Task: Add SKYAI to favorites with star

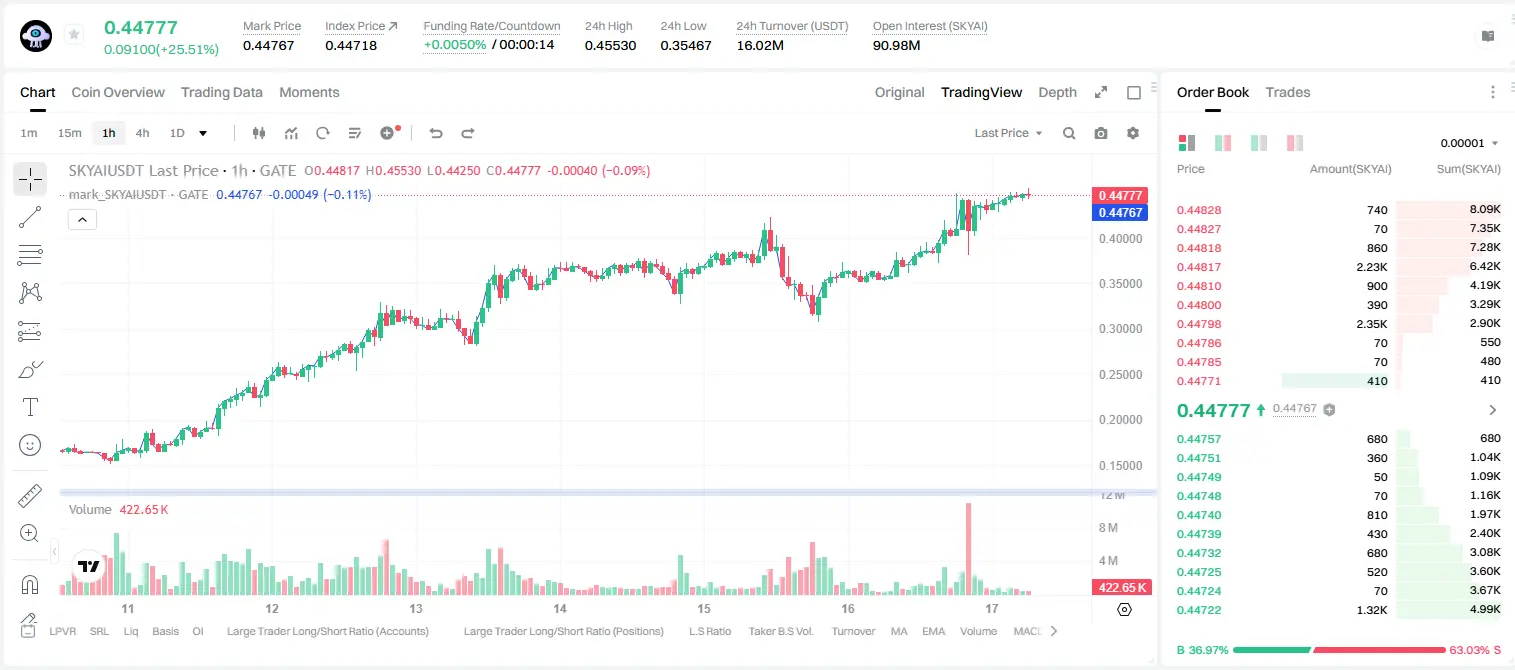Action: (x=74, y=35)
